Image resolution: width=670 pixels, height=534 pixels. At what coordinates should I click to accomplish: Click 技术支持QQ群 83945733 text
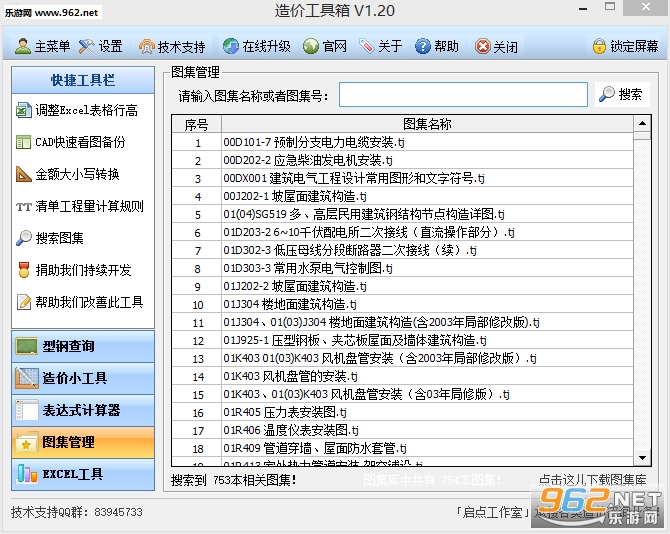click(77, 512)
